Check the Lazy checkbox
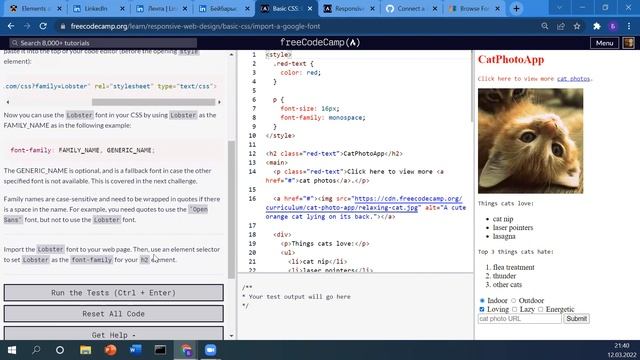 514,309
